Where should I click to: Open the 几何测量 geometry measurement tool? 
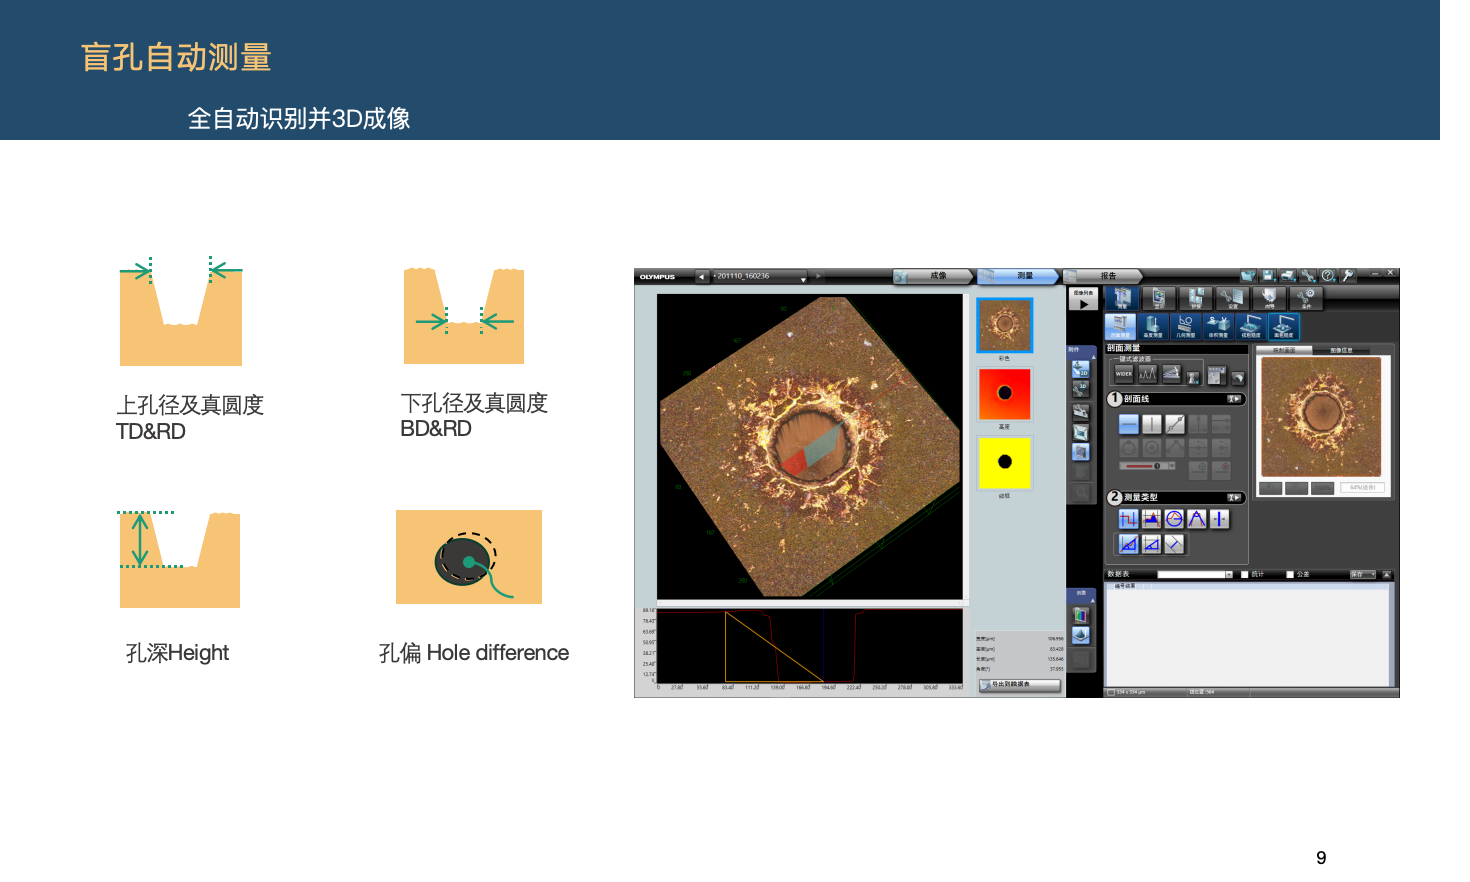(x=1185, y=326)
